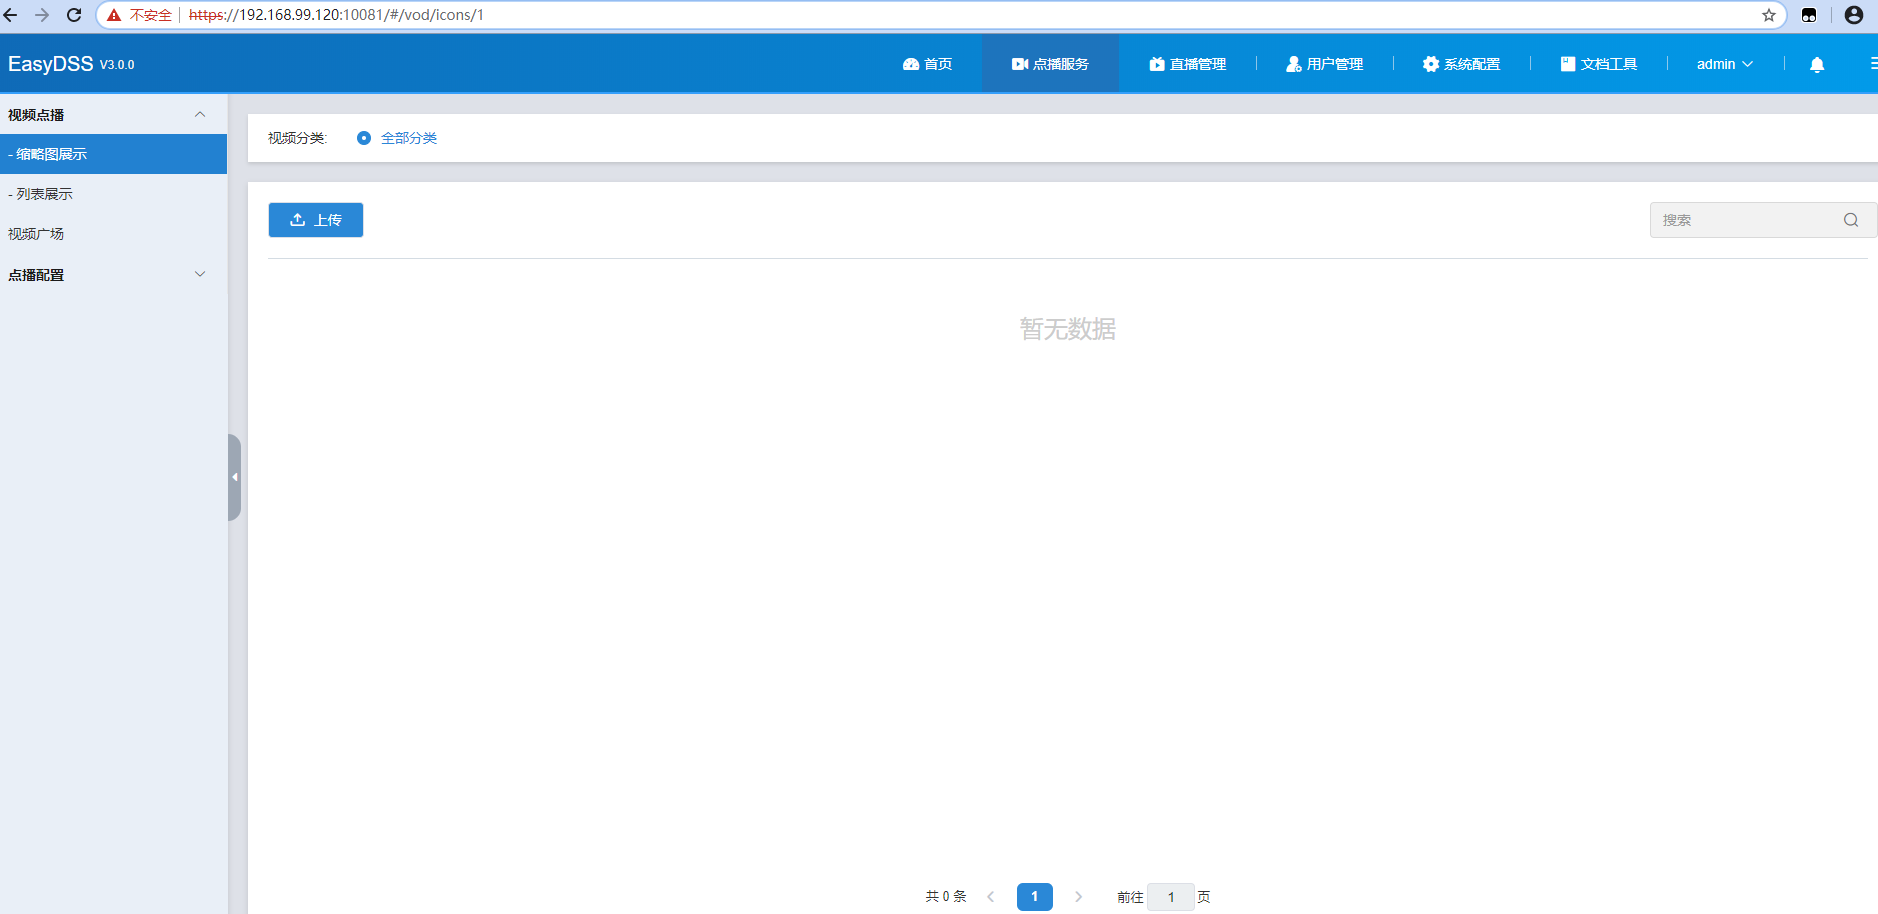This screenshot has width=1878, height=914.
Task: Click the browser address bar URL
Action: (x=336, y=15)
